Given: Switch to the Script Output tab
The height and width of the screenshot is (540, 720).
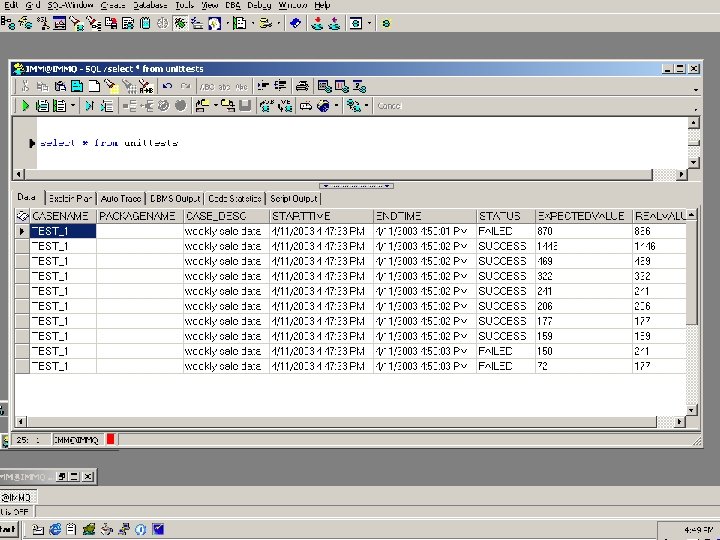Looking at the screenshot, I should click(293, 198).
